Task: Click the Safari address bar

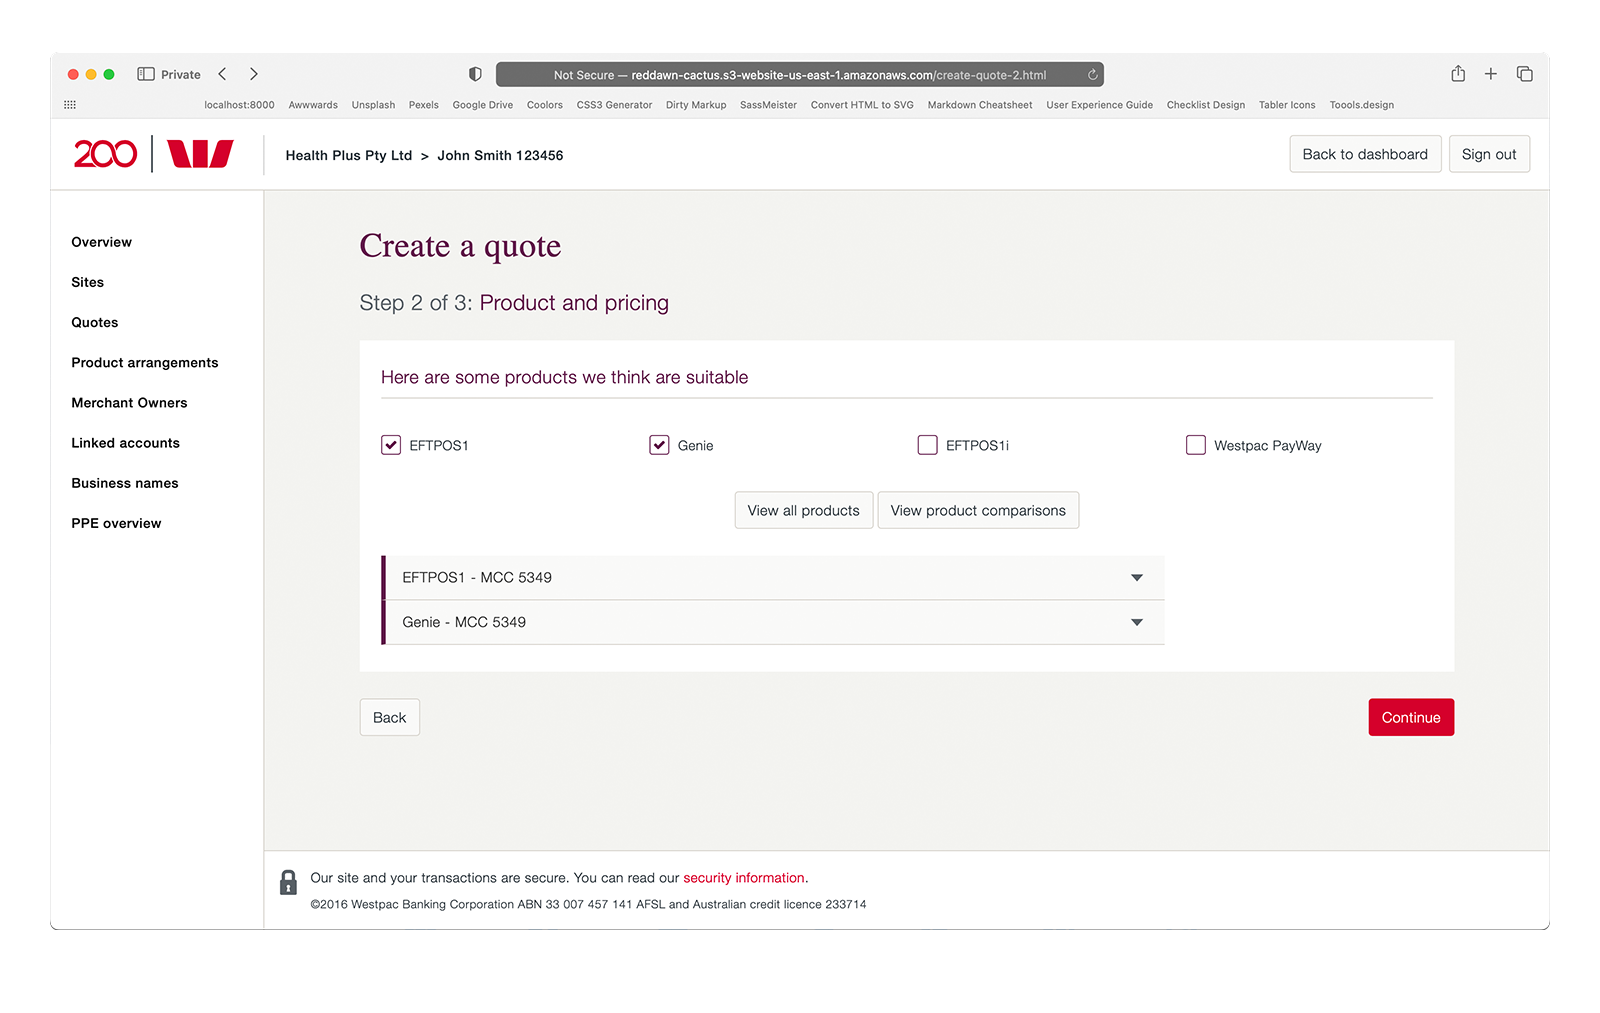Action: (800, 75)
